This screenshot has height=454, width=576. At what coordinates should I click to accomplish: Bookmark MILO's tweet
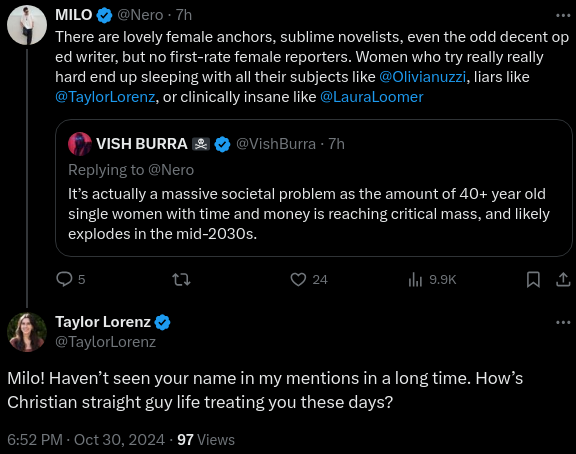tap(533, 280)
